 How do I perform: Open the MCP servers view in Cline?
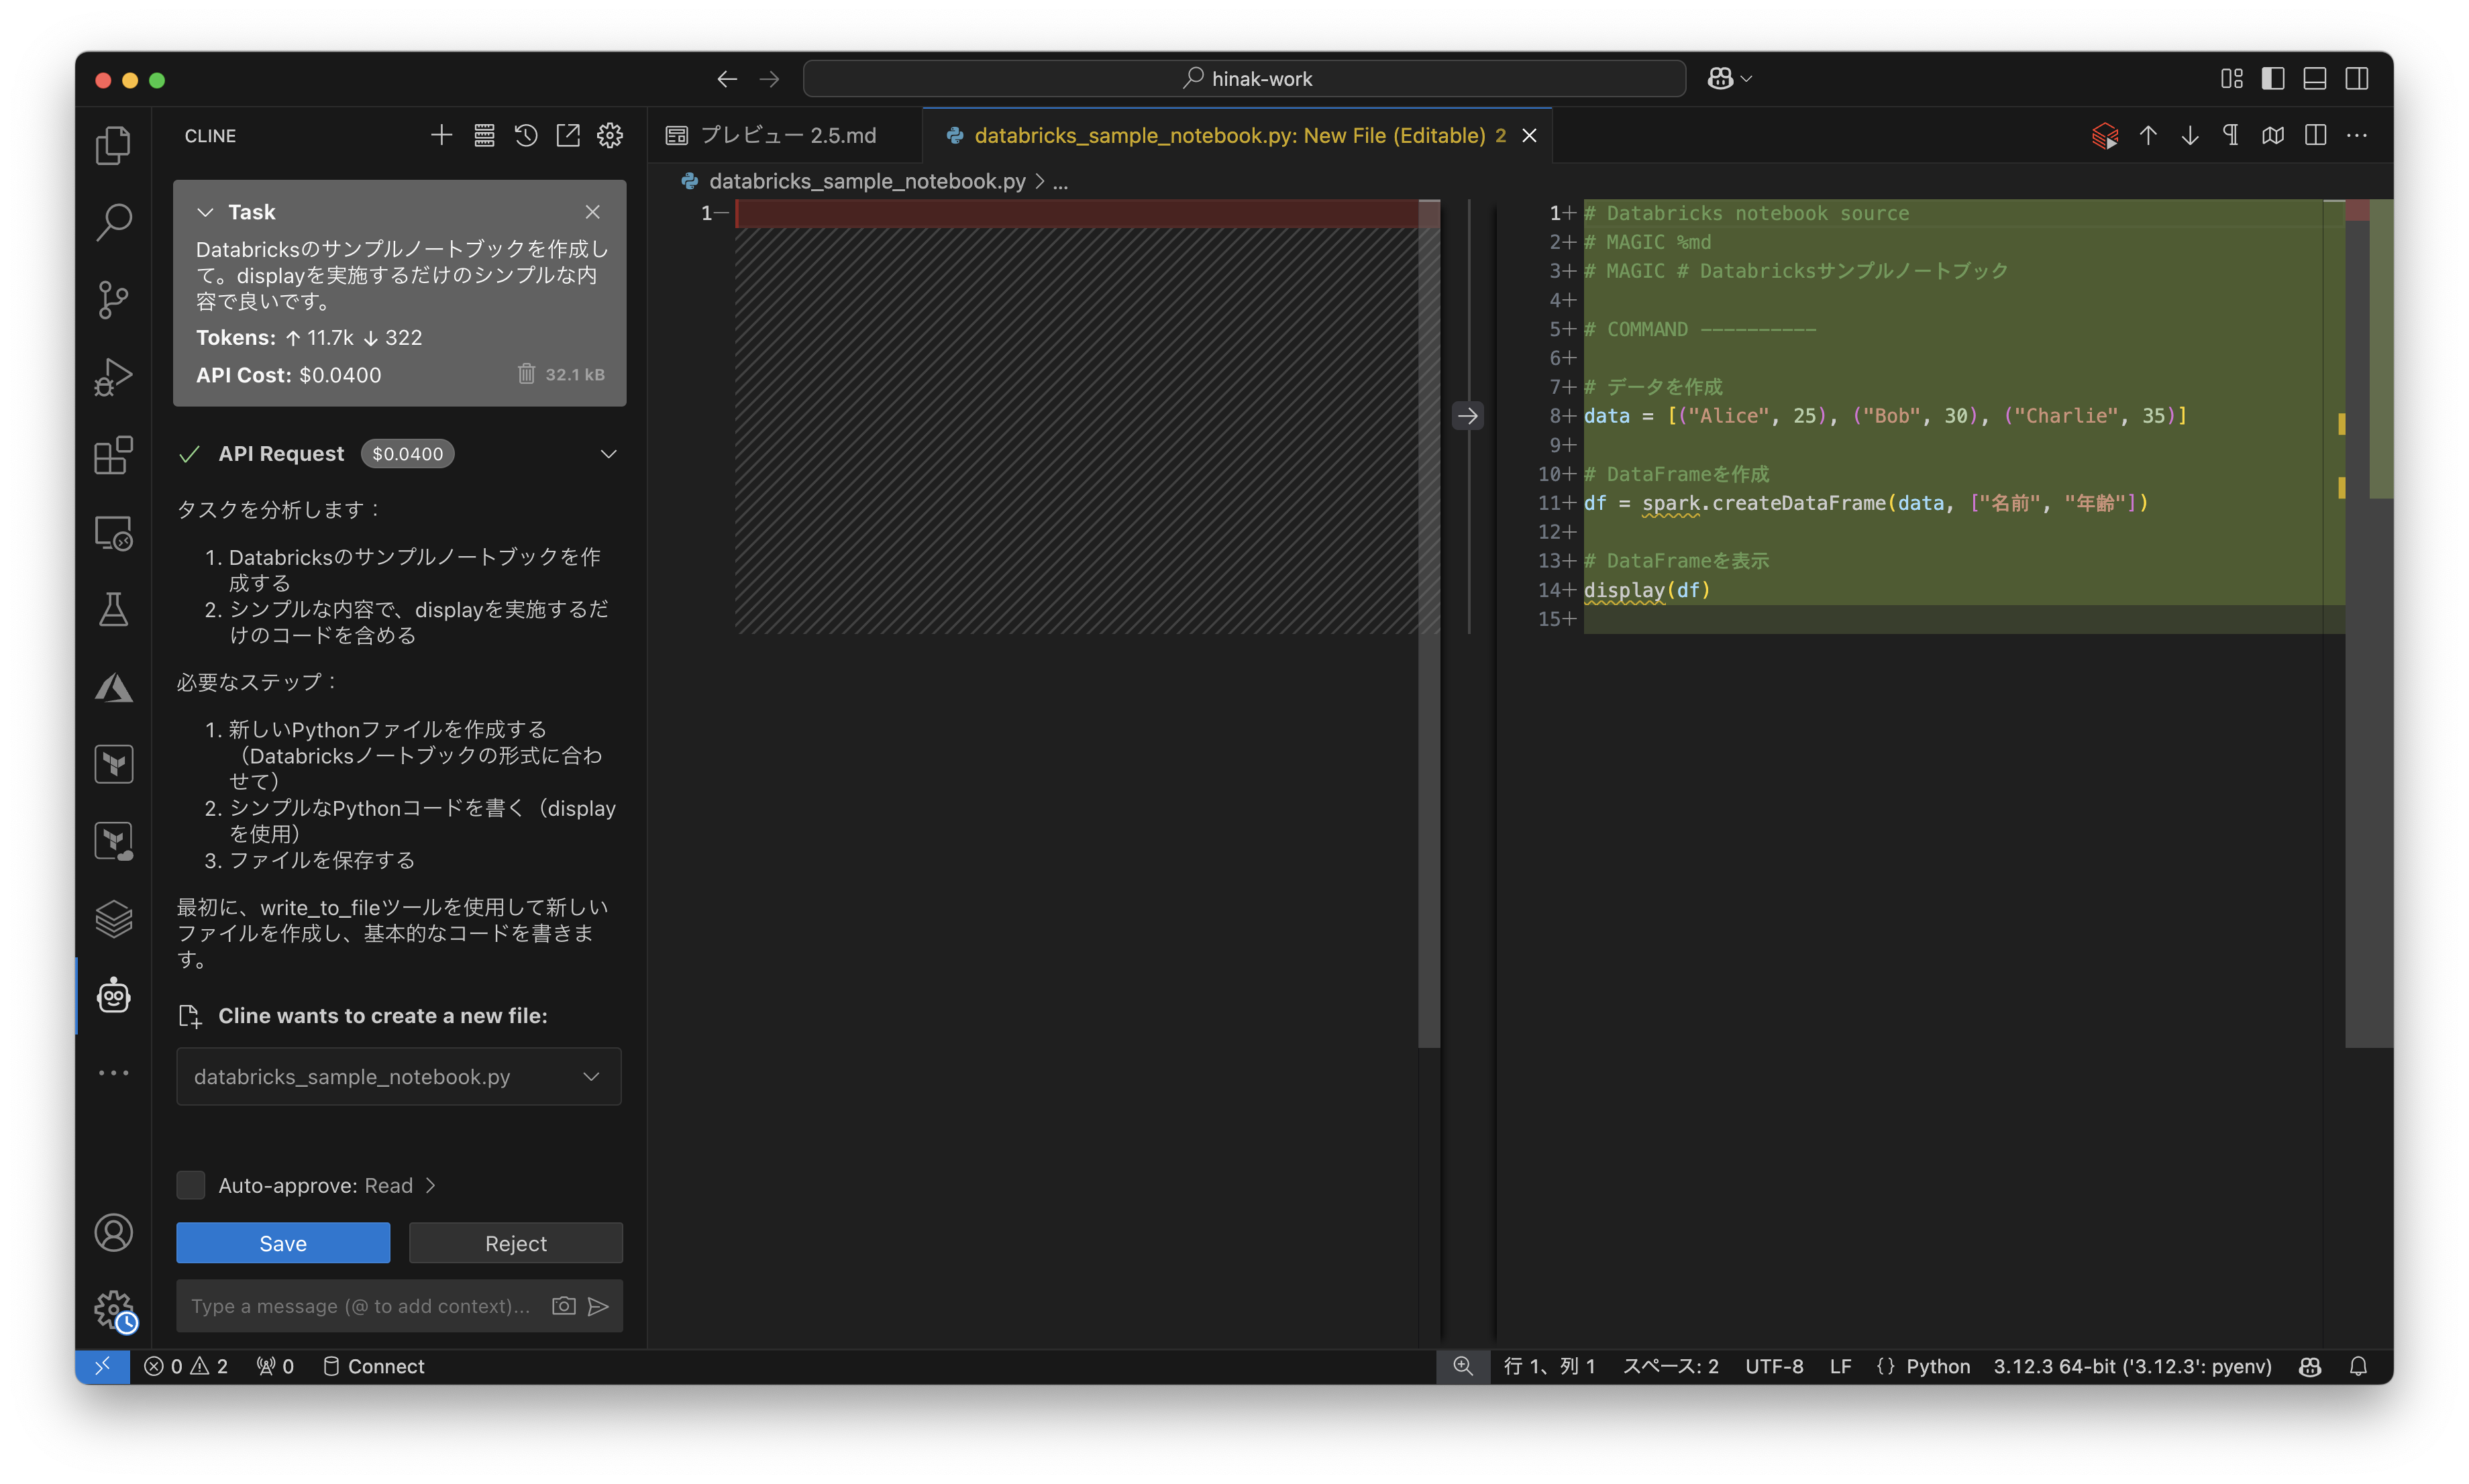(x=484, y=135)
